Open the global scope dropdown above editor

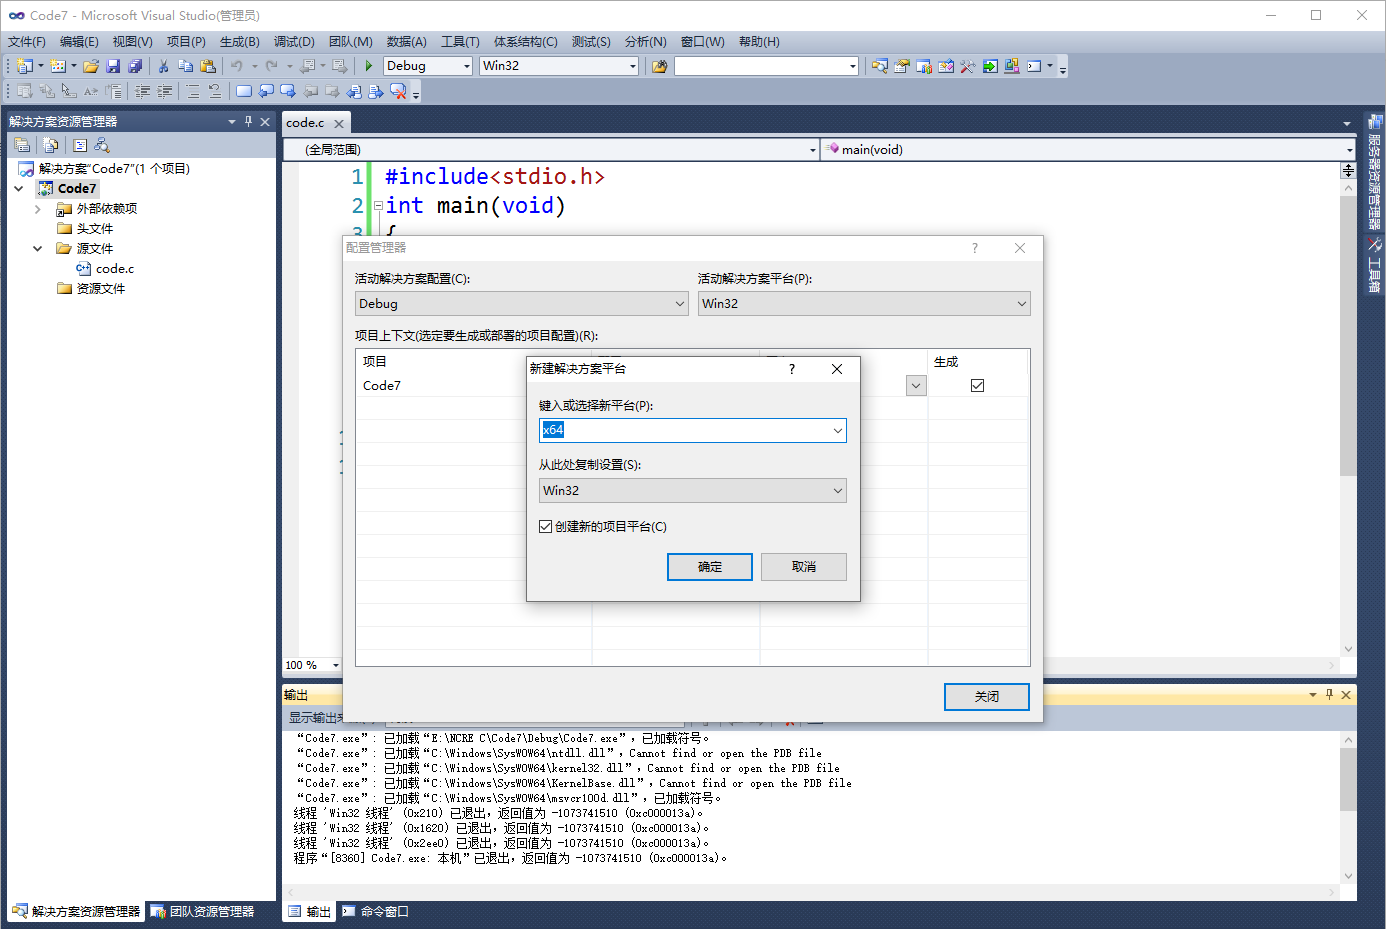(x=812, y=149)
